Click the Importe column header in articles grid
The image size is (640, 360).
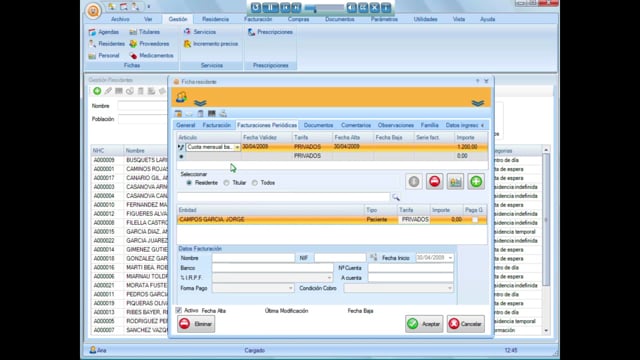pyautogui.click(x=471, y=138)
